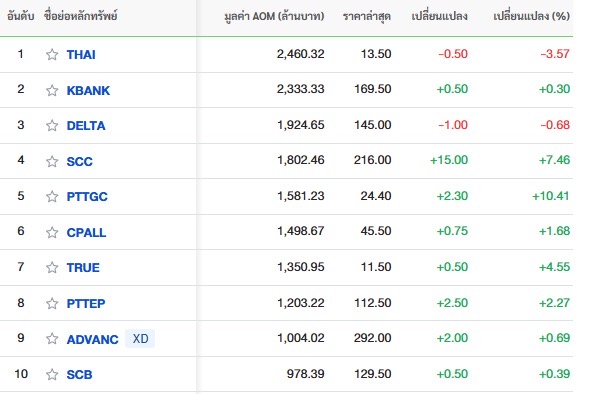This screenshot has width=590, height=394.
Task: Star the SCC stock row
Action: click(52, 161)
